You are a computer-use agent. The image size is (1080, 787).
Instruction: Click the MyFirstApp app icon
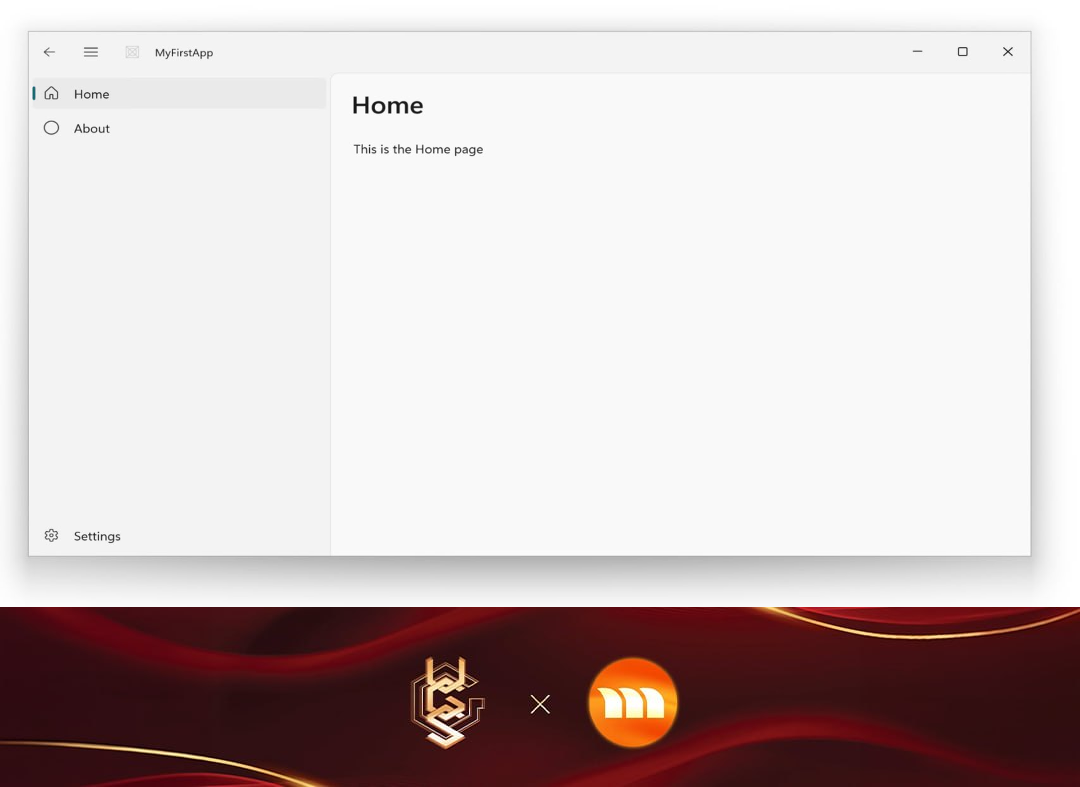pos(132,52)
